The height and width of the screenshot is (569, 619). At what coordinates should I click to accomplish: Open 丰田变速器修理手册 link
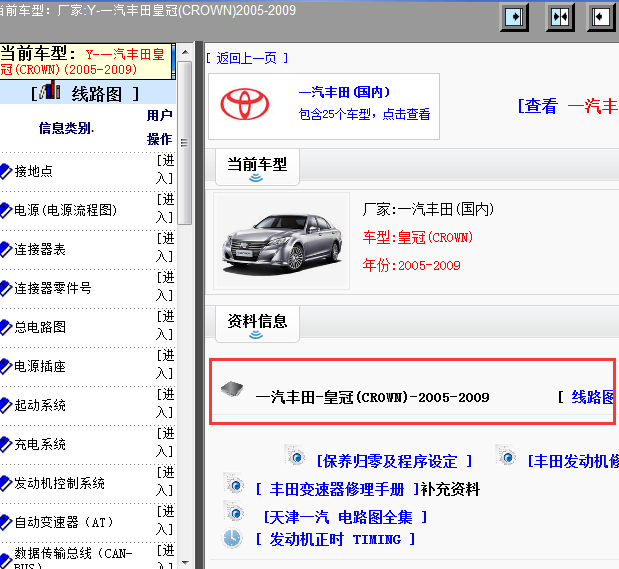tap(337, 490)
